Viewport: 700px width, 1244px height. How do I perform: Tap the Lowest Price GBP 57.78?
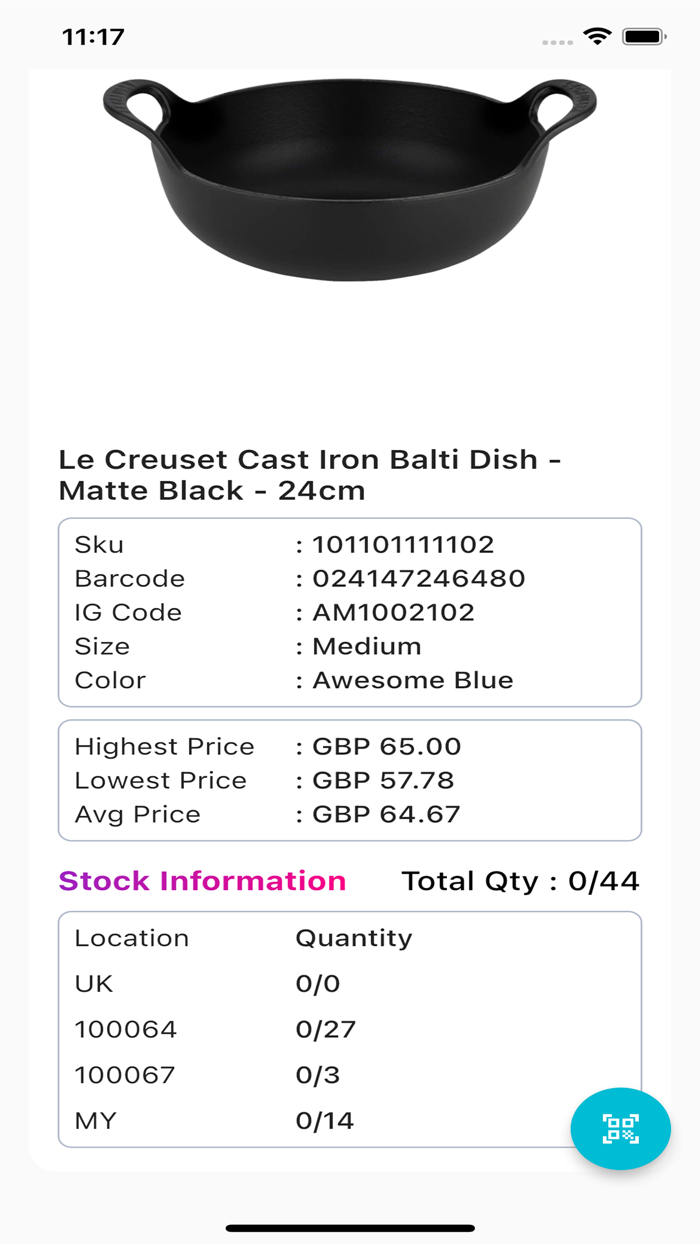tap(383, 781)
